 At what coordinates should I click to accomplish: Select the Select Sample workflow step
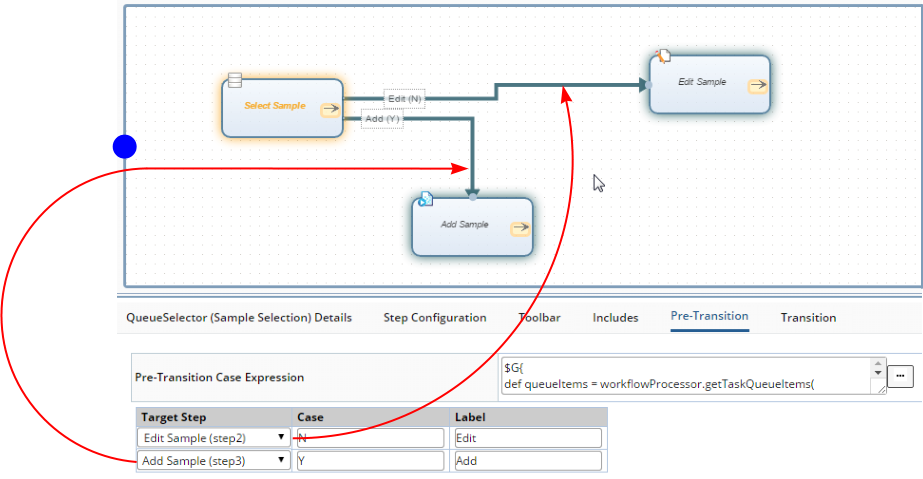(x=283, y=108)
